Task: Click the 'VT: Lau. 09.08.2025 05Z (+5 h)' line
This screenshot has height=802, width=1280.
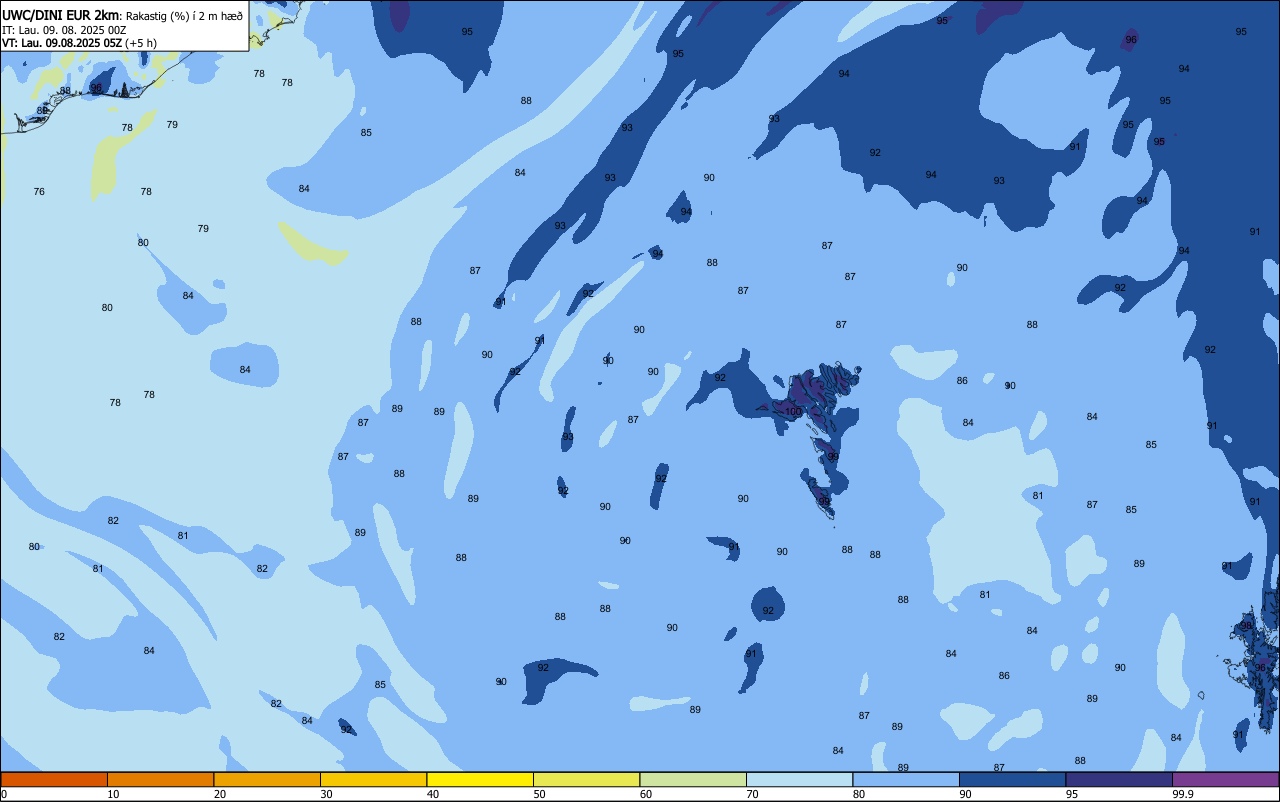Action: (79, 42)
